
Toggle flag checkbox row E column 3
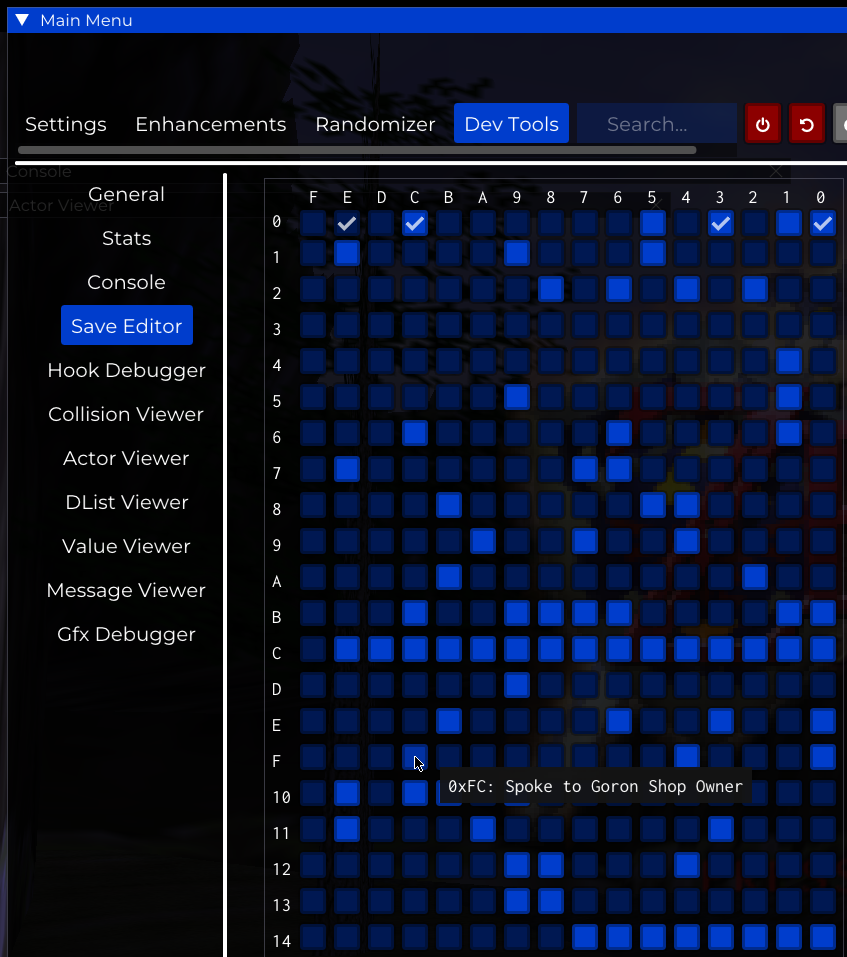click(x=721, y=721)
